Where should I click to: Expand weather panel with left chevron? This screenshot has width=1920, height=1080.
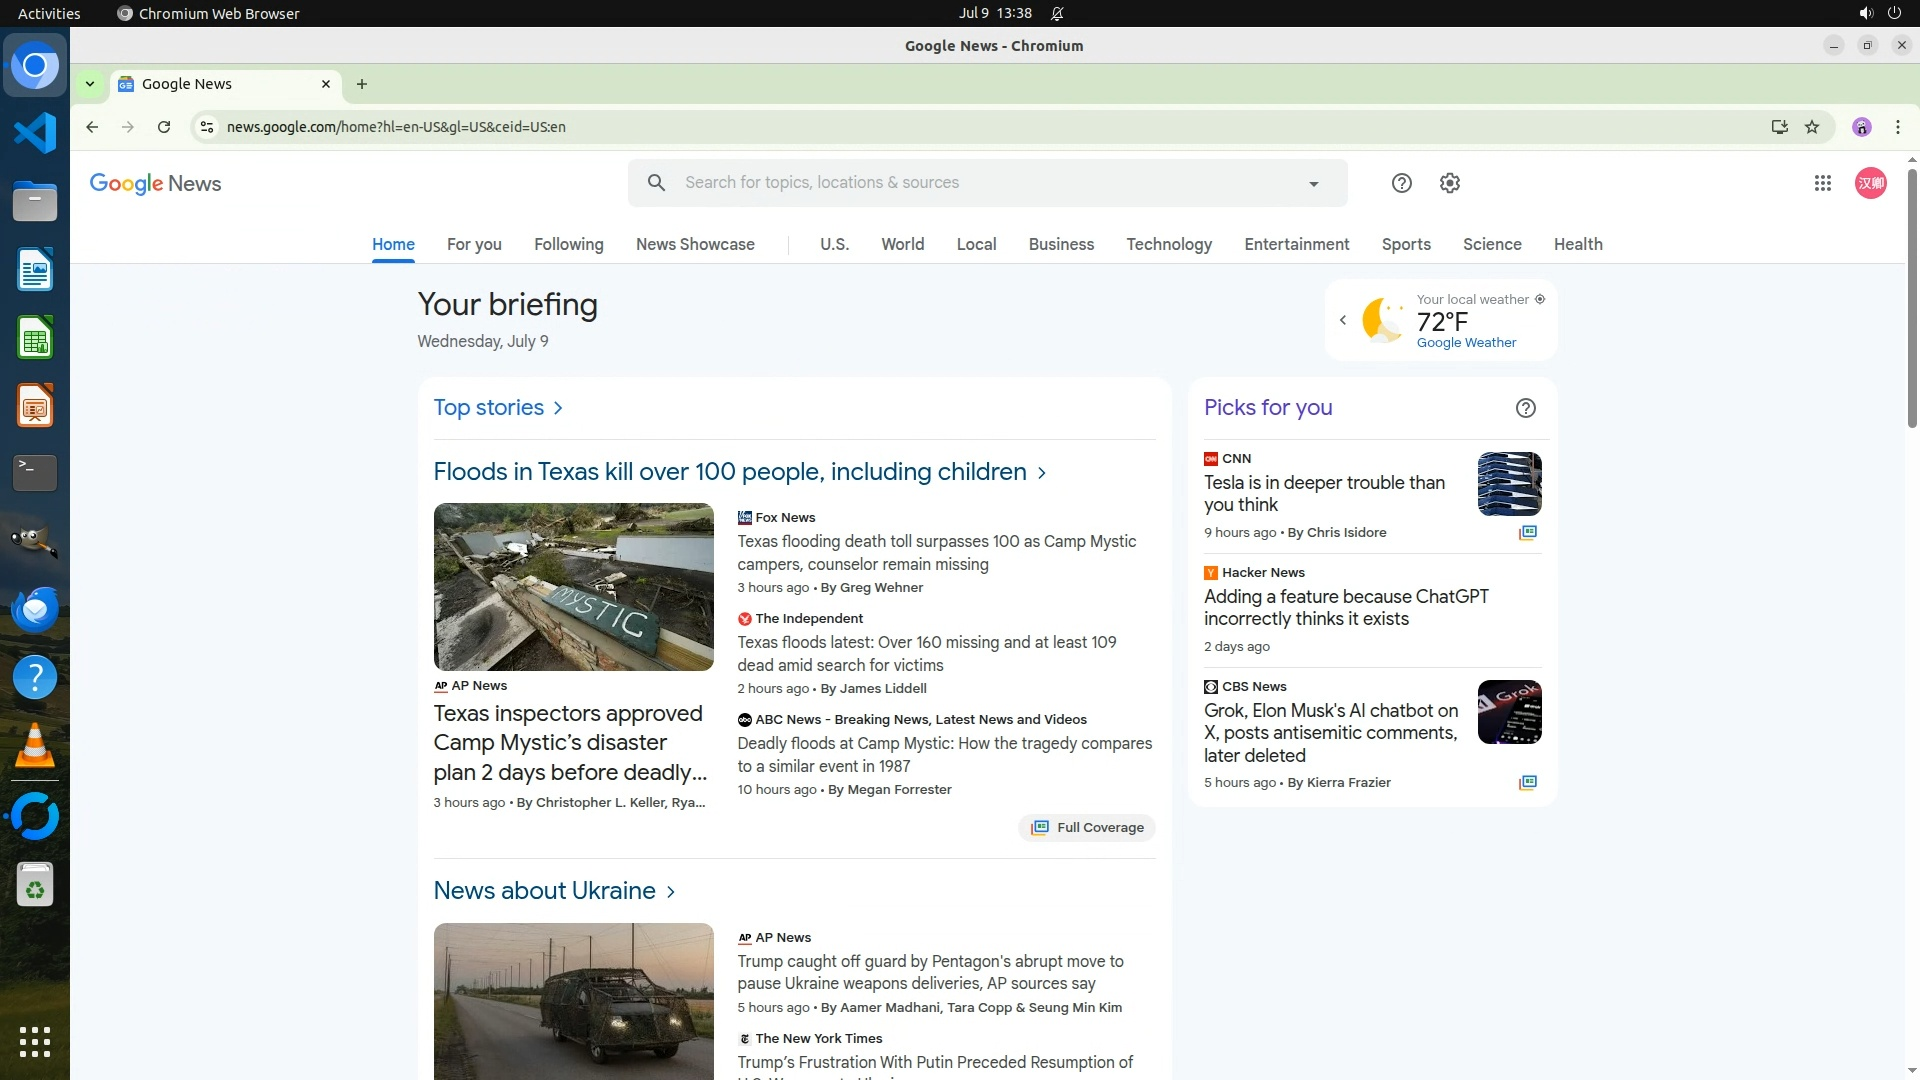[1343, 320]
